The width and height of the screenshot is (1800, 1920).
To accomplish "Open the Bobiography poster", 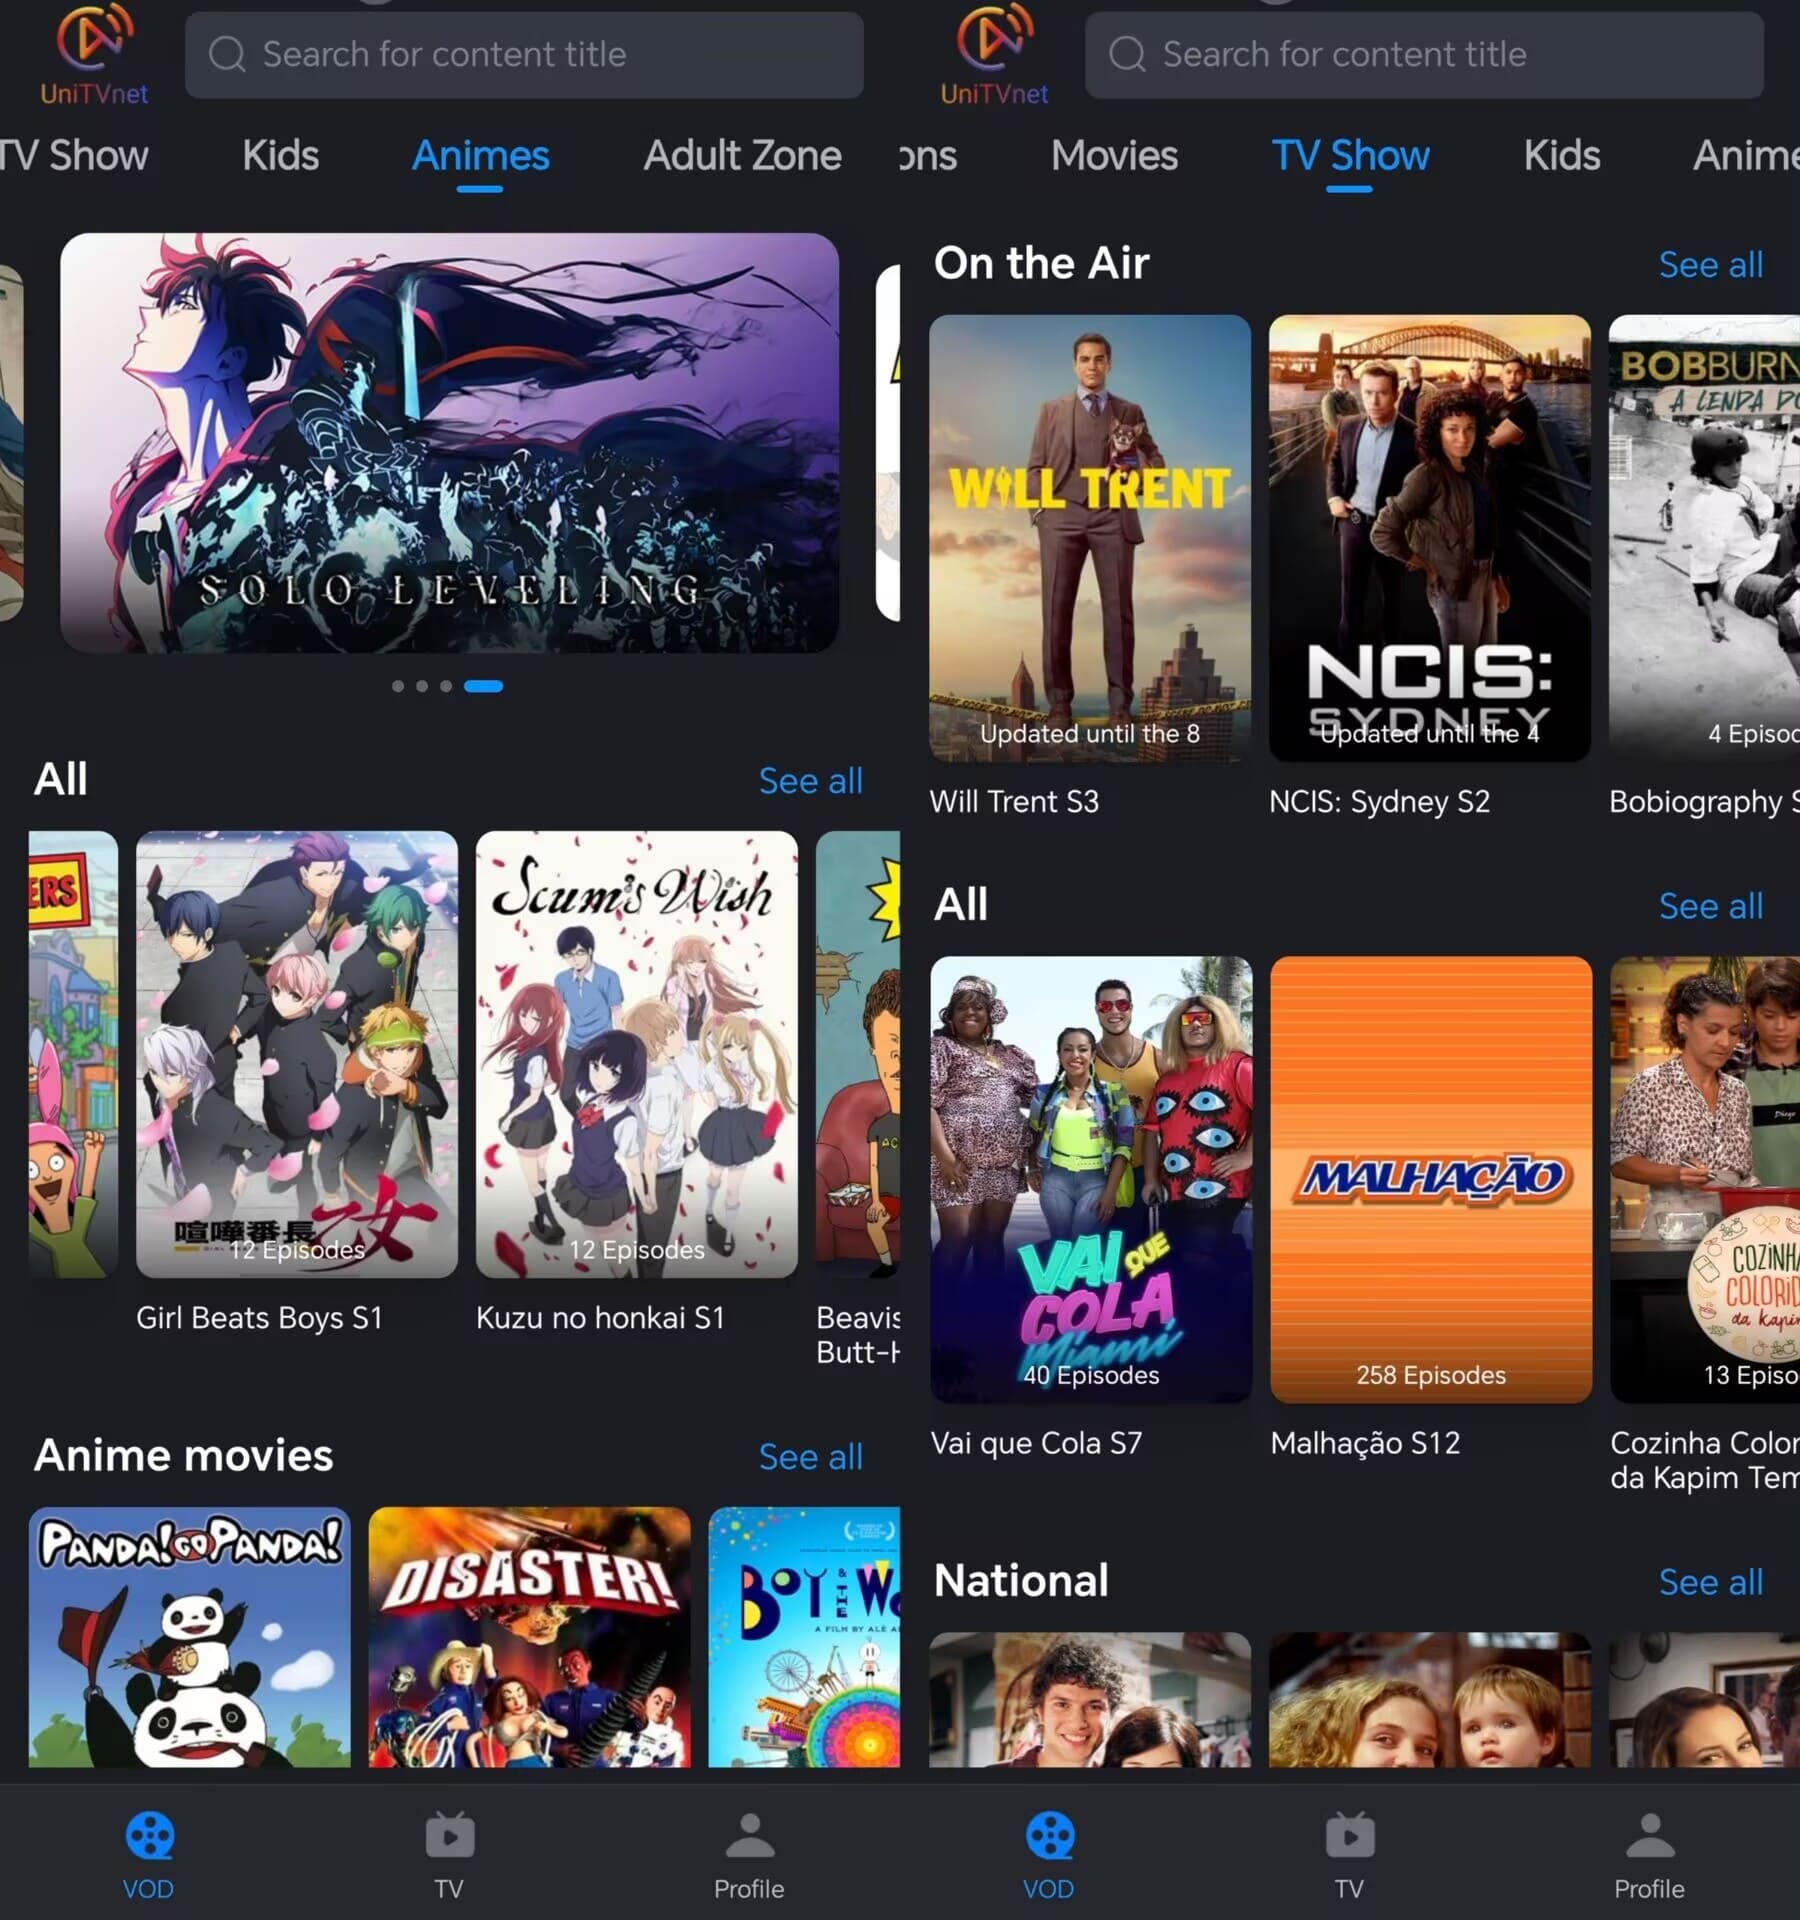I will click(1704, 538).
